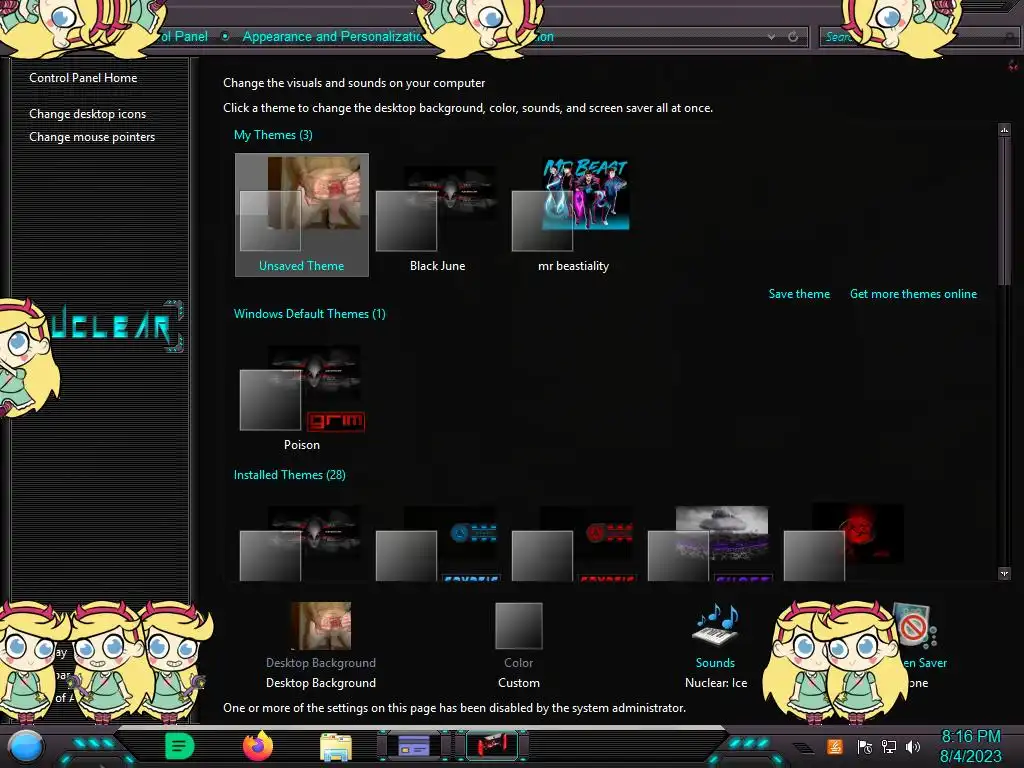The image size is (1024, 768).
Task: Apply the mr beastiality theme
Action: click(x=573, y=216)
